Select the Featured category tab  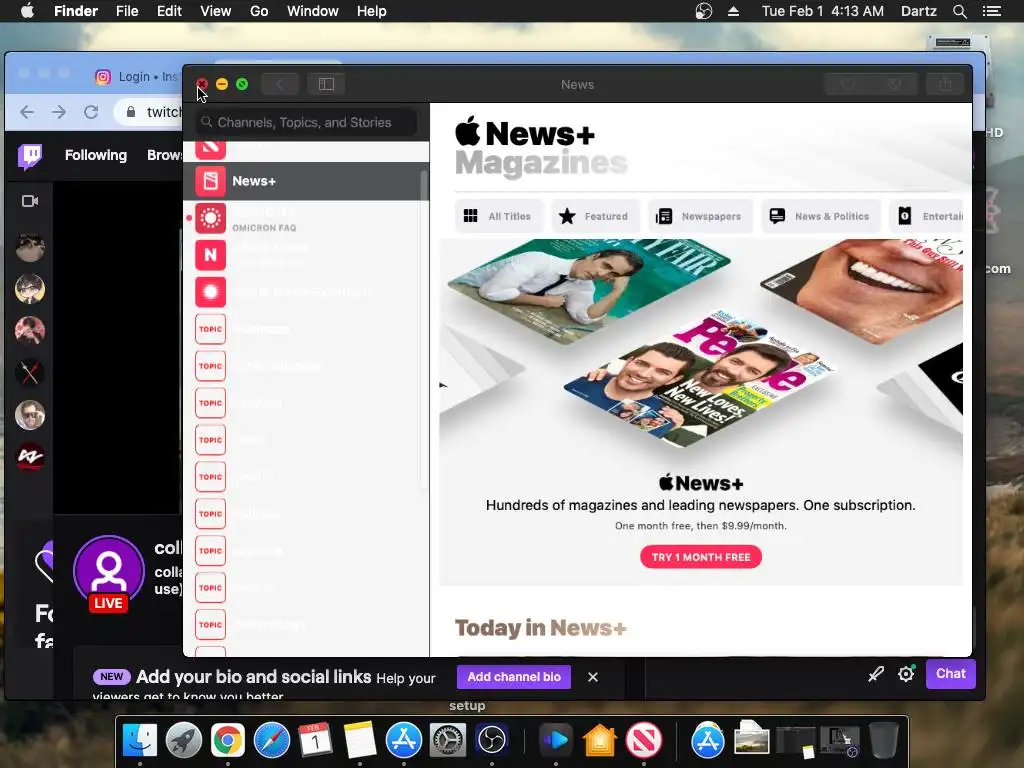pos(595,216)
